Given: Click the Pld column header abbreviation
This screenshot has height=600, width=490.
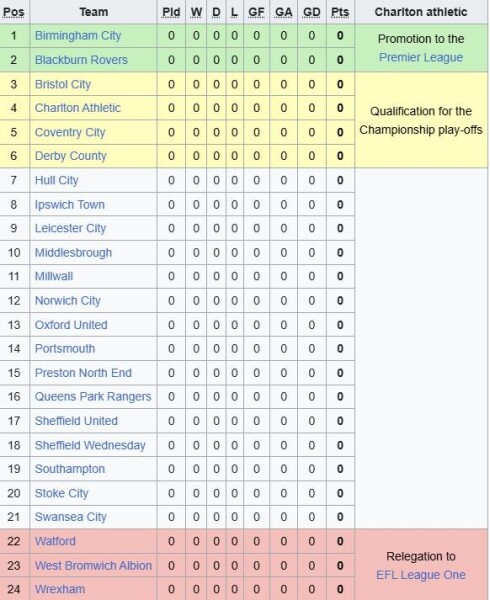Looking at the screenshot, I should 171,12.
